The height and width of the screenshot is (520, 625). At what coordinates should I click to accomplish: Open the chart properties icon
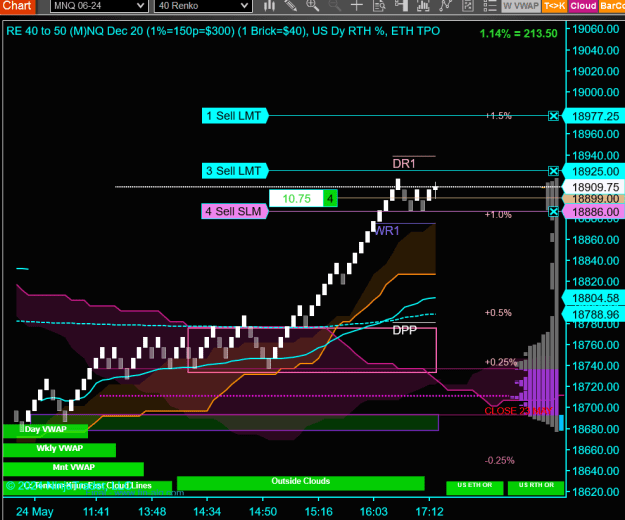tap(468, 6)
